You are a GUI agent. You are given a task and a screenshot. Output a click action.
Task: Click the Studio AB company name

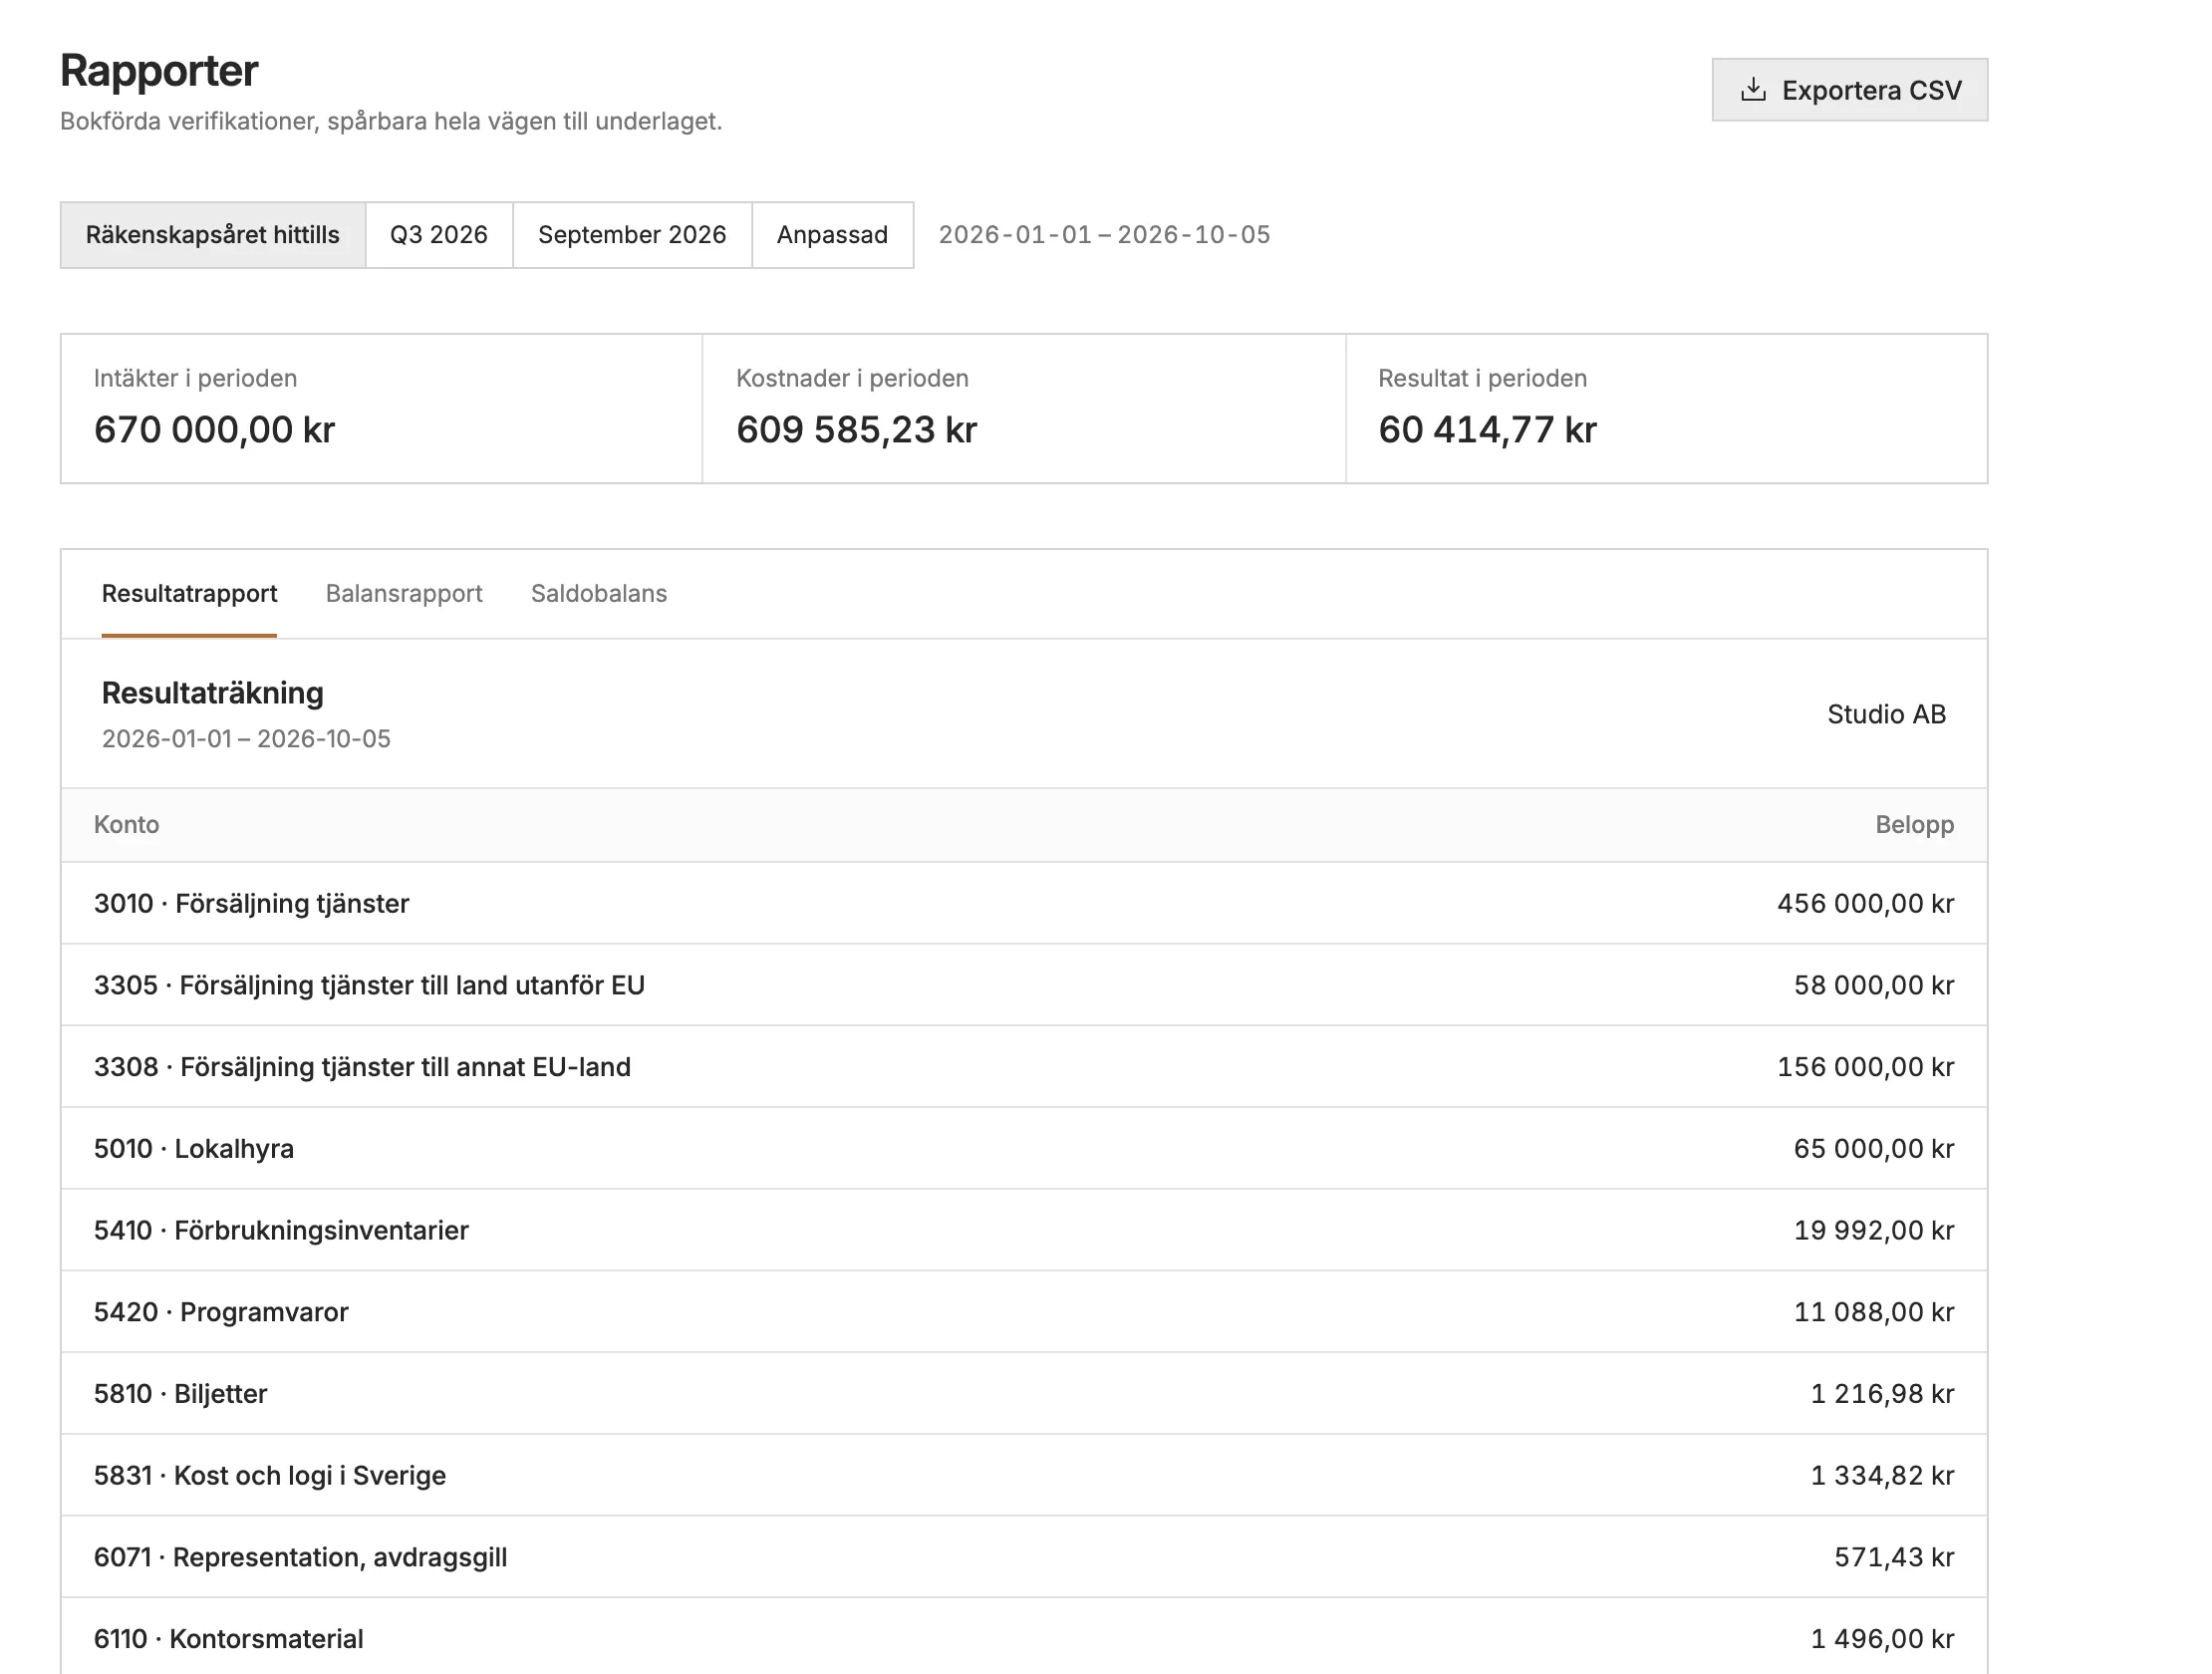[1886, 714]
